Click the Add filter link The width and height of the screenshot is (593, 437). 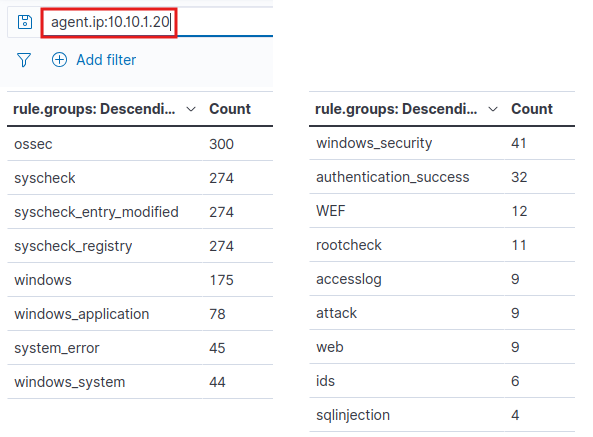[106, 60]
